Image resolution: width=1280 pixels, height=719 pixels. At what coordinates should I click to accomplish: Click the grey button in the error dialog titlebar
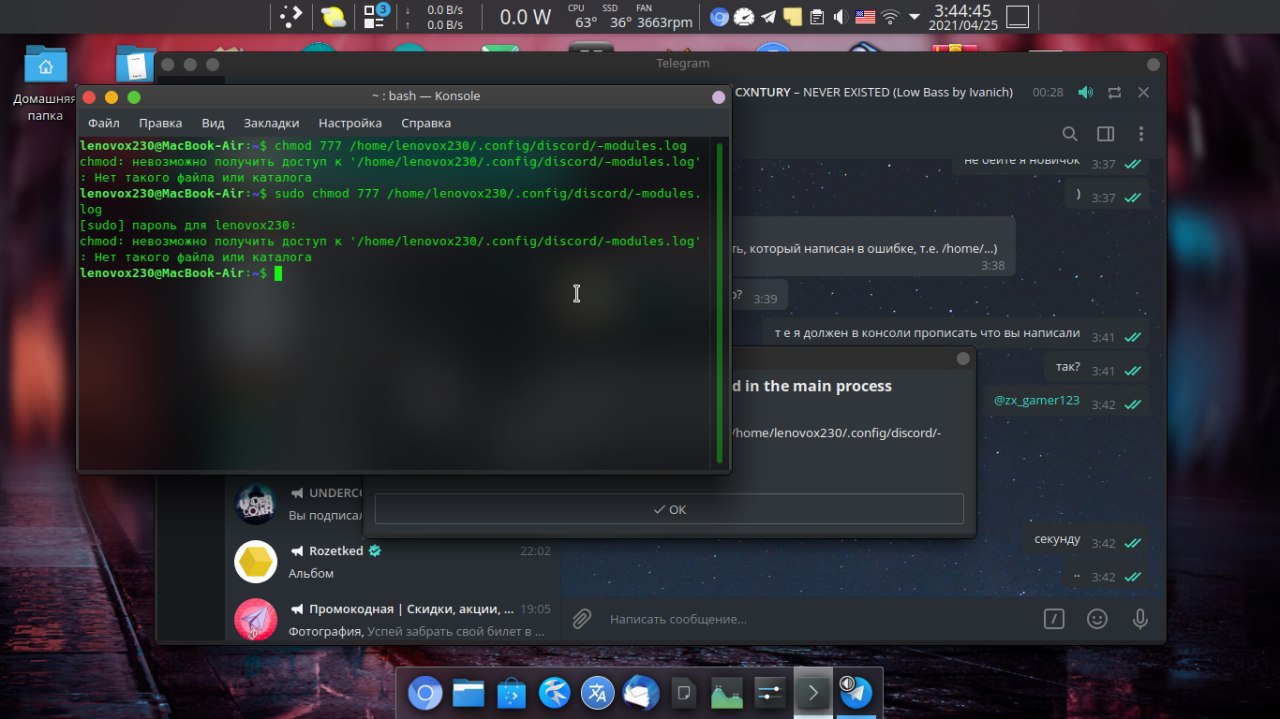(963, 359)
